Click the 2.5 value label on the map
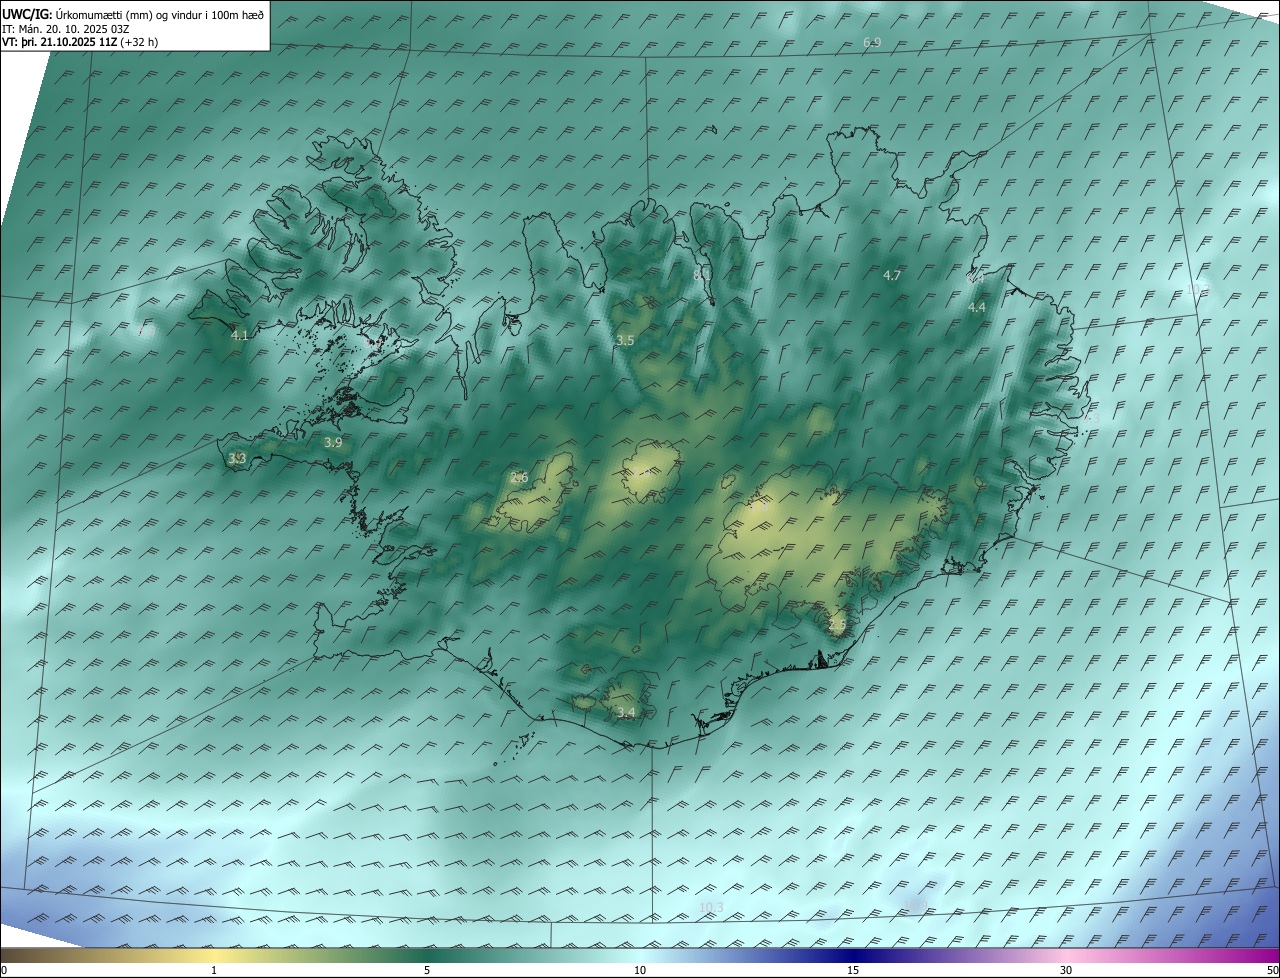 (x=837, y=625)
